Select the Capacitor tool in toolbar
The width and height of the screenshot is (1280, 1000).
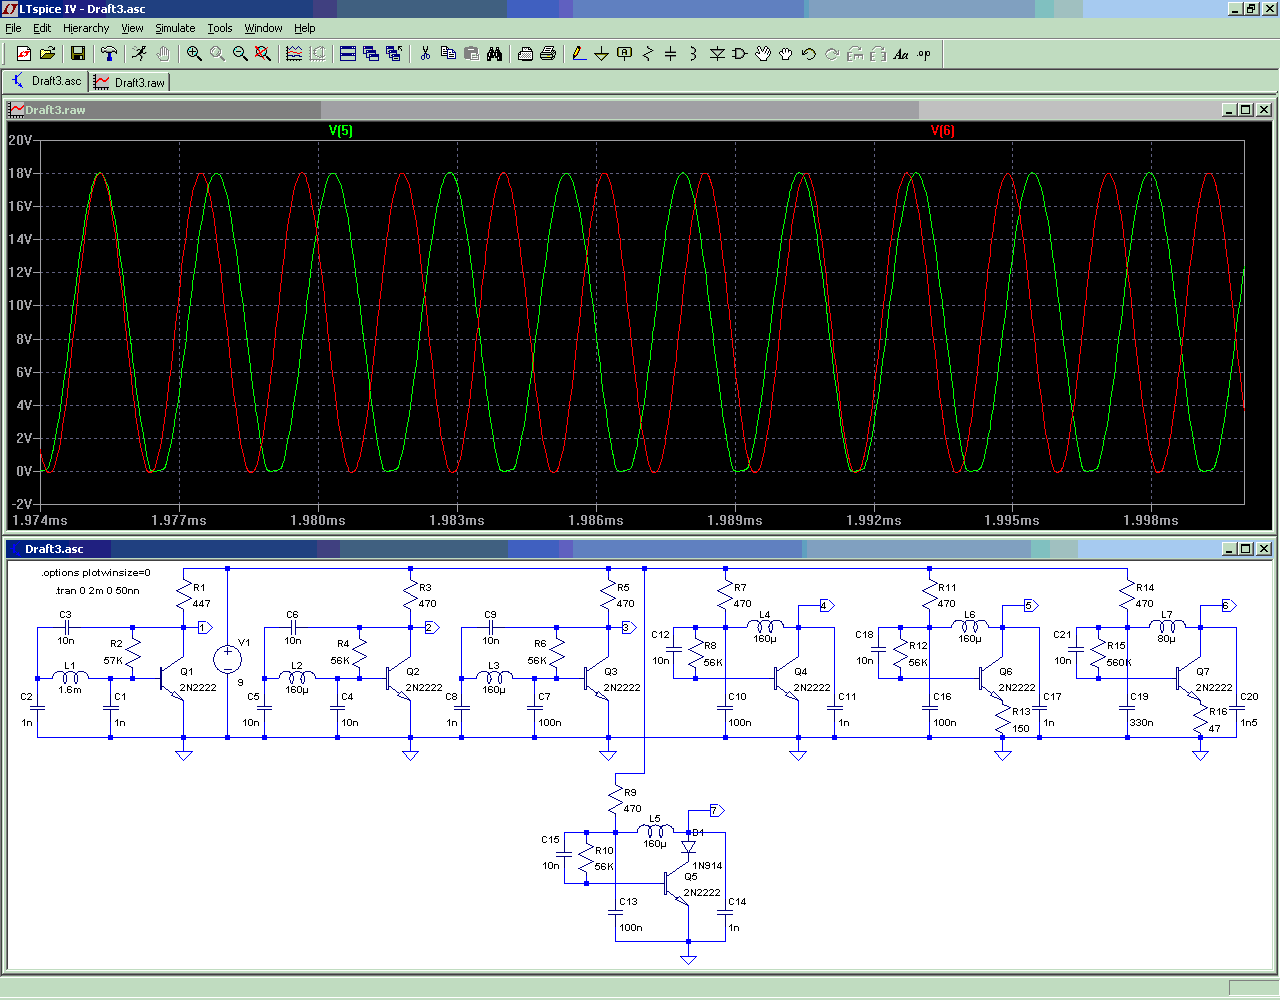[x=670, y=54]
